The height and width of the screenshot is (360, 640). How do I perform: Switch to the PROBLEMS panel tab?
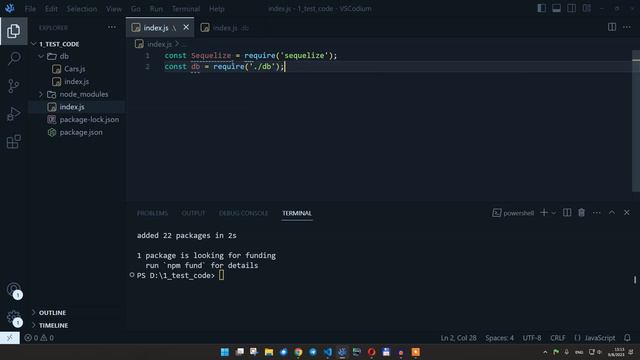point(152,213)
